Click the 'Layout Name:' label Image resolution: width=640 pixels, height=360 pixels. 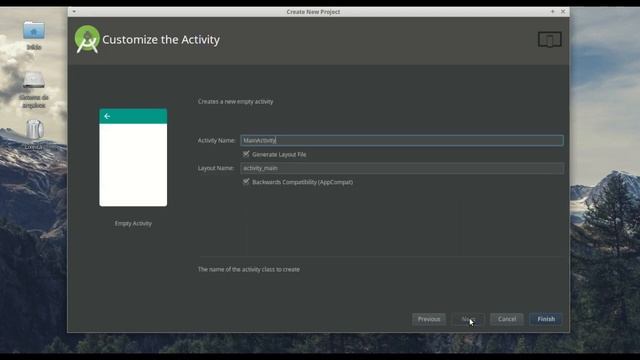pyautogui.click(x=216, y=168)
